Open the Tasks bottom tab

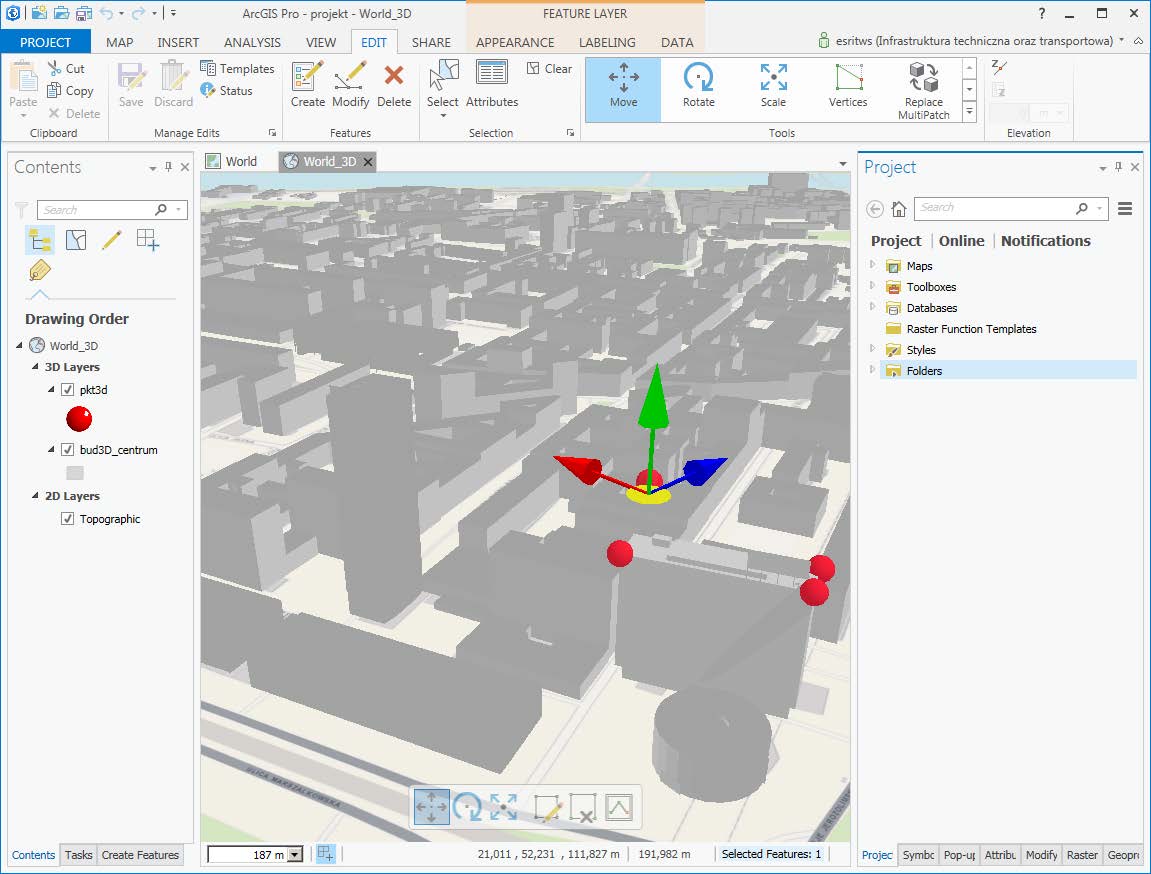pos(78,855)
